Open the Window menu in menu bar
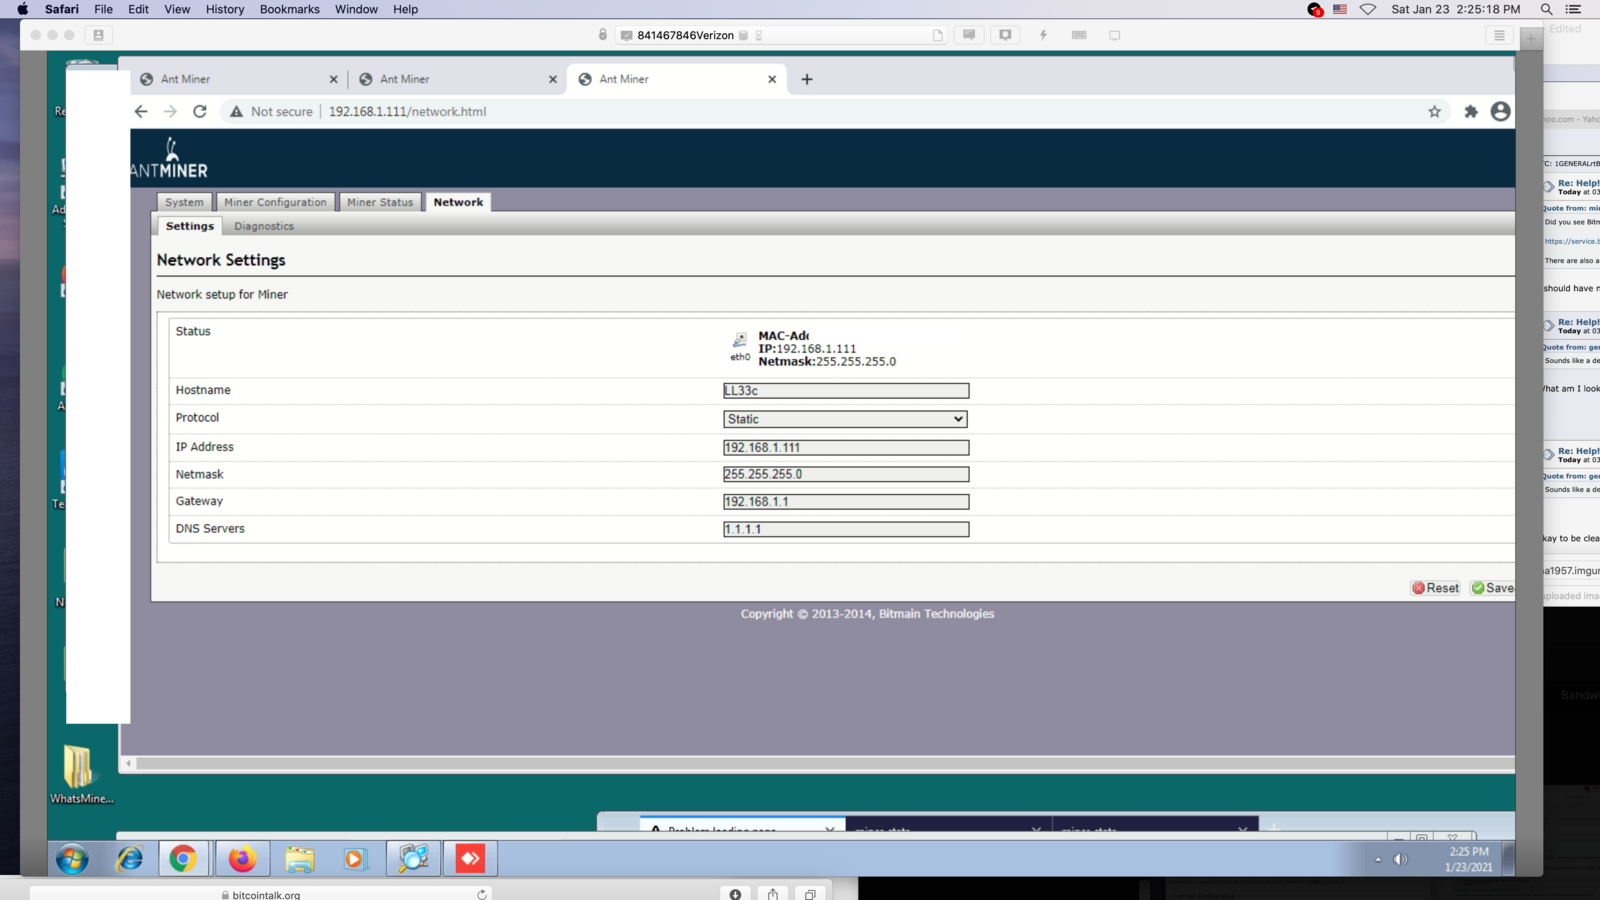Viewport: 1600px width, 900px height. point(356,9)
